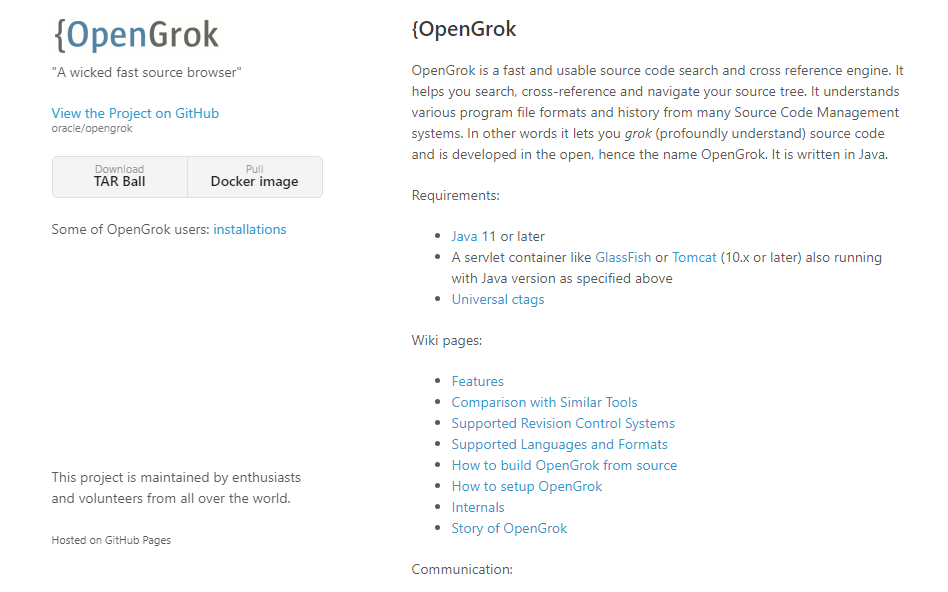Click the oracle/opengrok repository text
The width and height of the screenshot is (948, 592).
click(x=92, y=128)
